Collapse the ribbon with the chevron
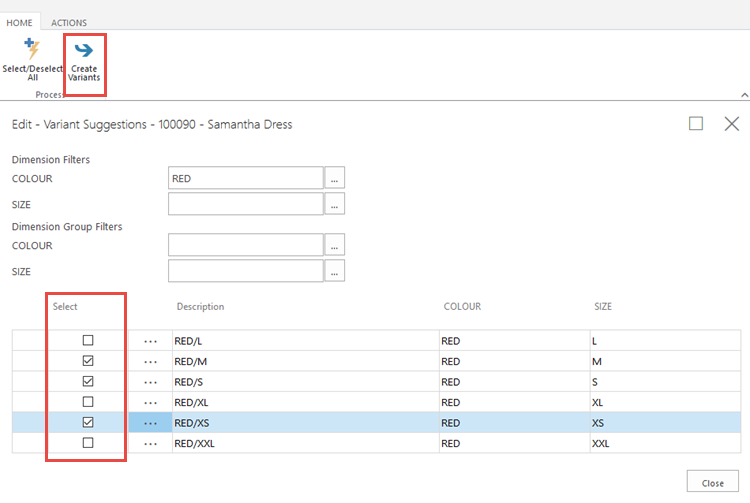Viewport: 750px width, 503px height. pos(742,94)
